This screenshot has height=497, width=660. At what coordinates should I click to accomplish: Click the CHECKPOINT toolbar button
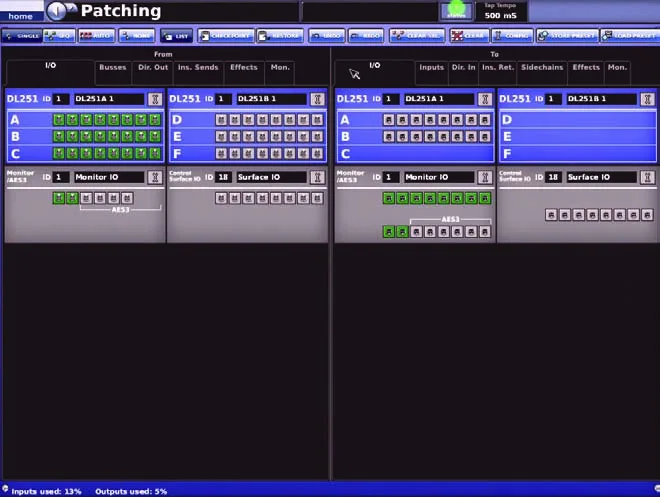226,36
